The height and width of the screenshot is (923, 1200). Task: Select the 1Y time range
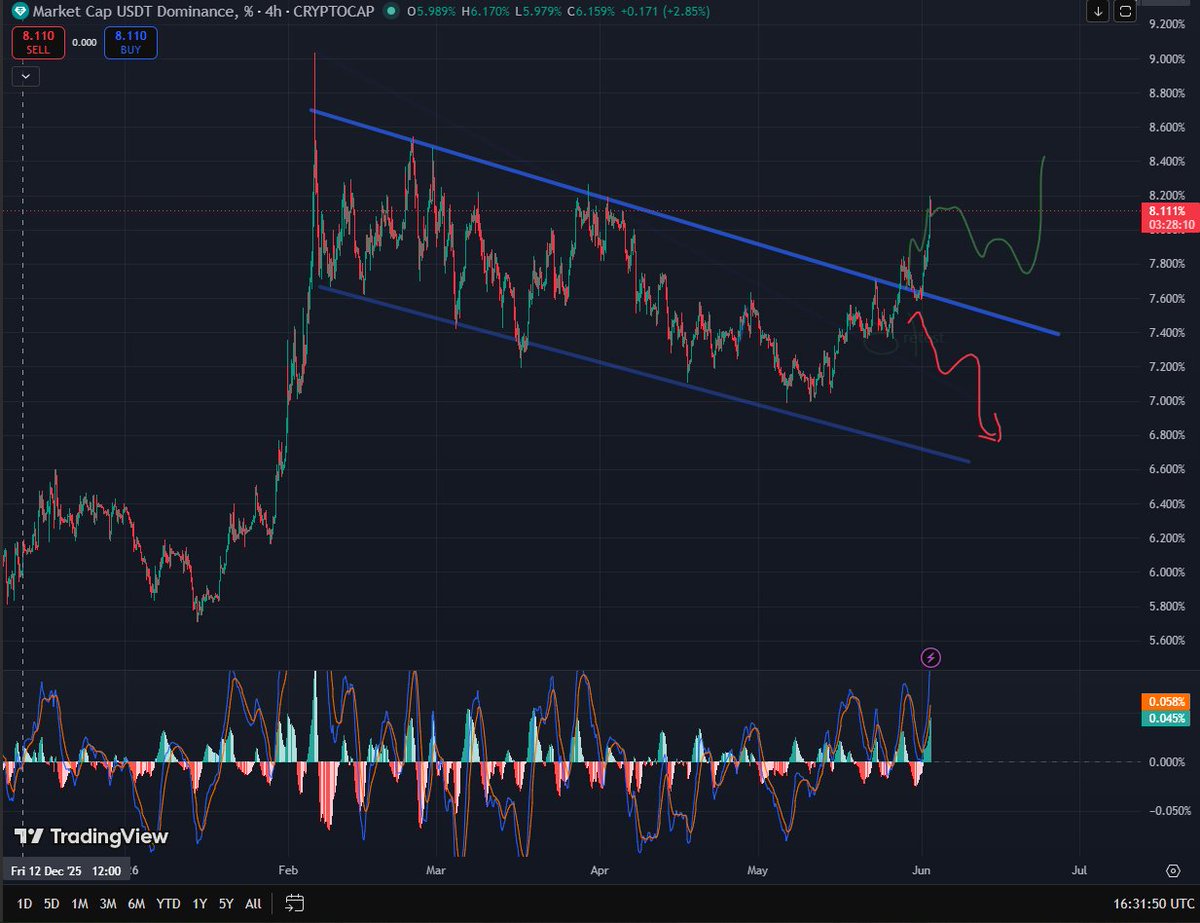pyautogui.click(x=200, y=903)
